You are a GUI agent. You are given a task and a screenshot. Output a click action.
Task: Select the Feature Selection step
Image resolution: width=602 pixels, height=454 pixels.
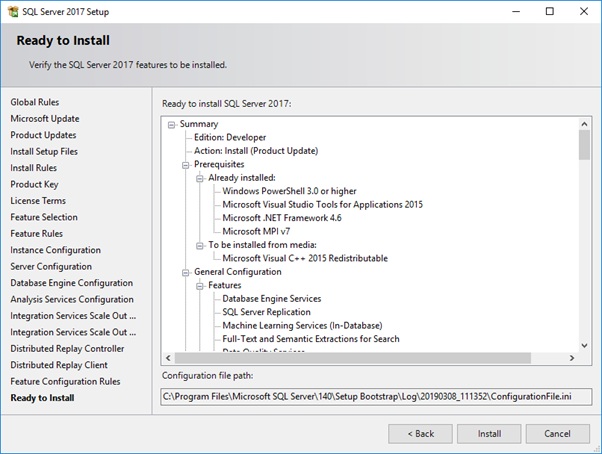pos(44,217)
